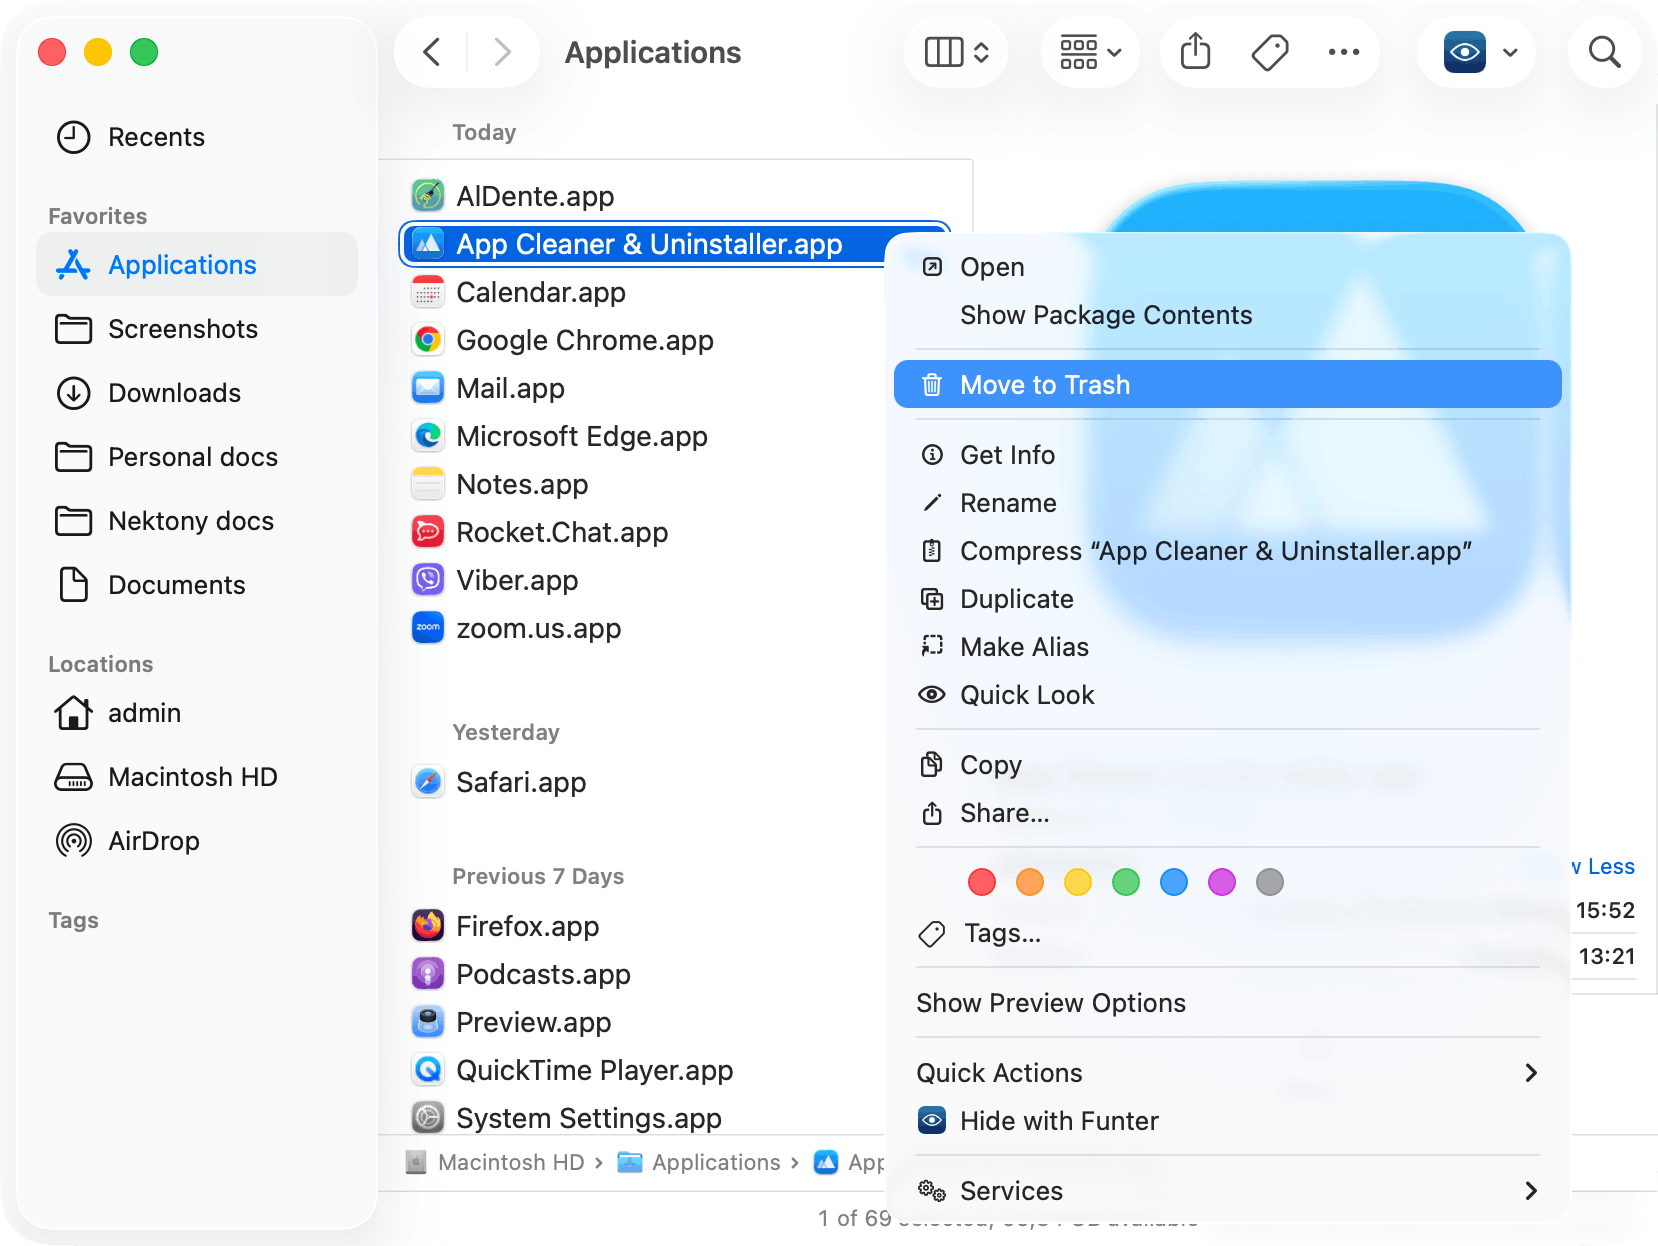The image size is (1658, 1246).
Task: Open the Safari app icon
Action: 428,782
